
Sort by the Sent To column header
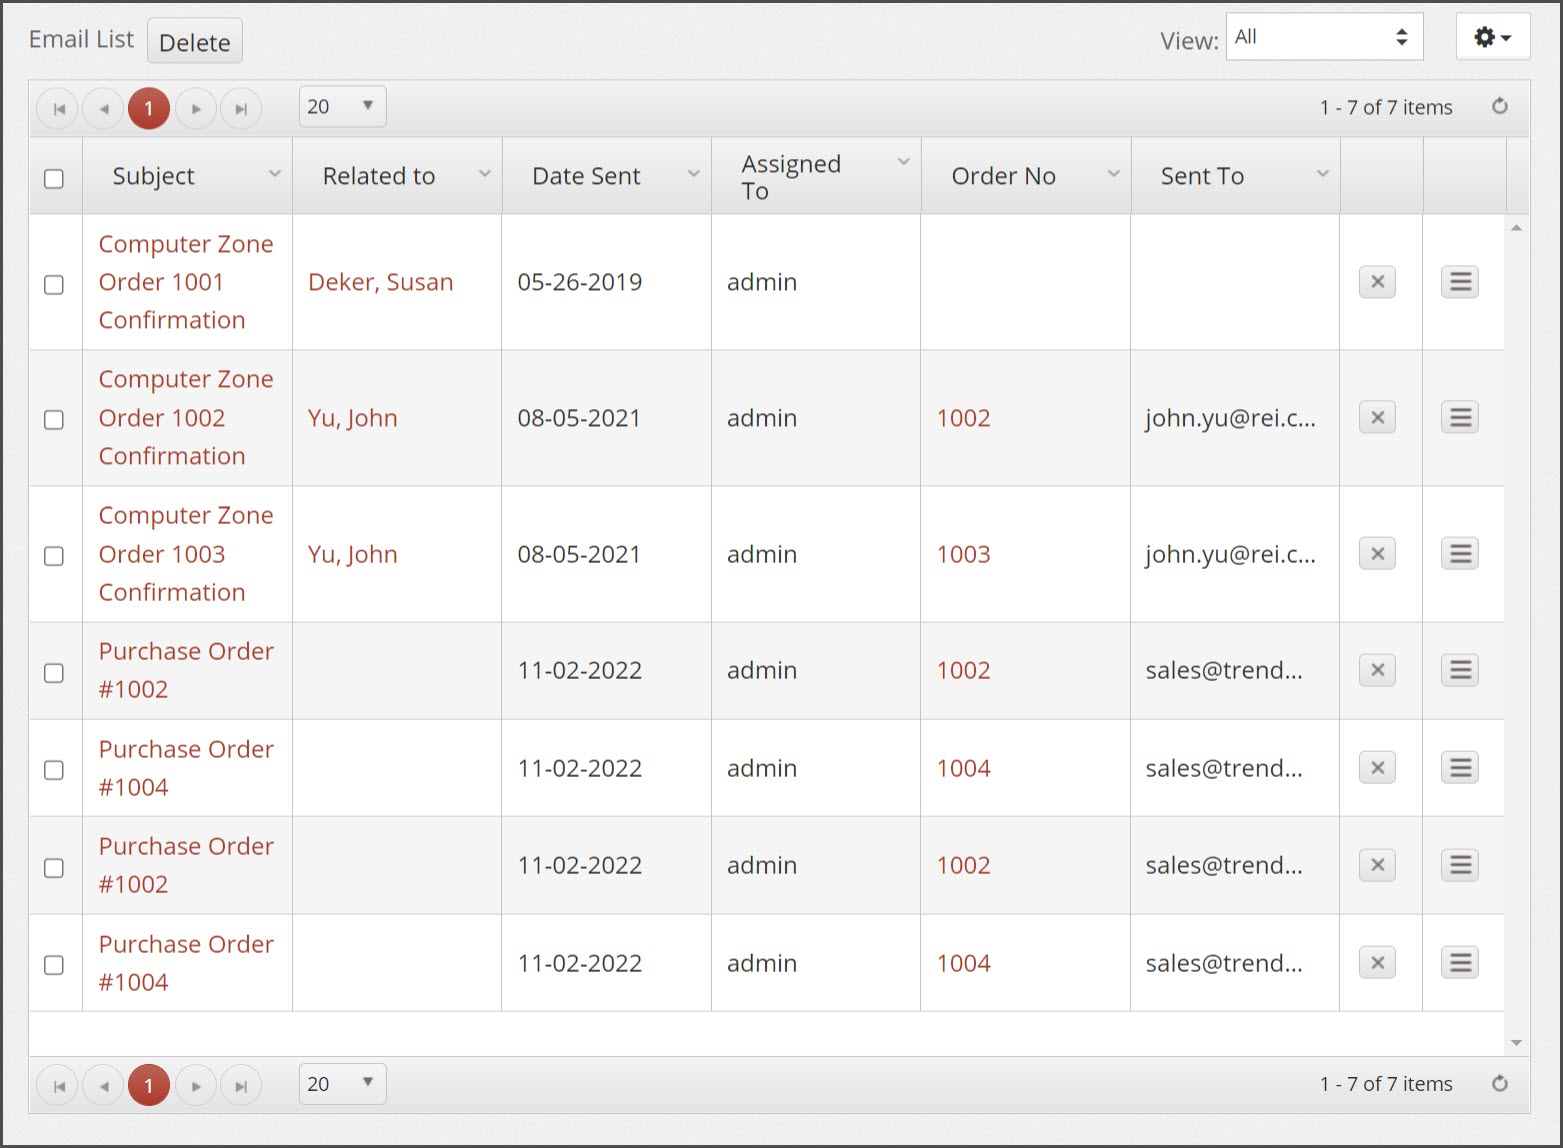[x=1202, y=176]
